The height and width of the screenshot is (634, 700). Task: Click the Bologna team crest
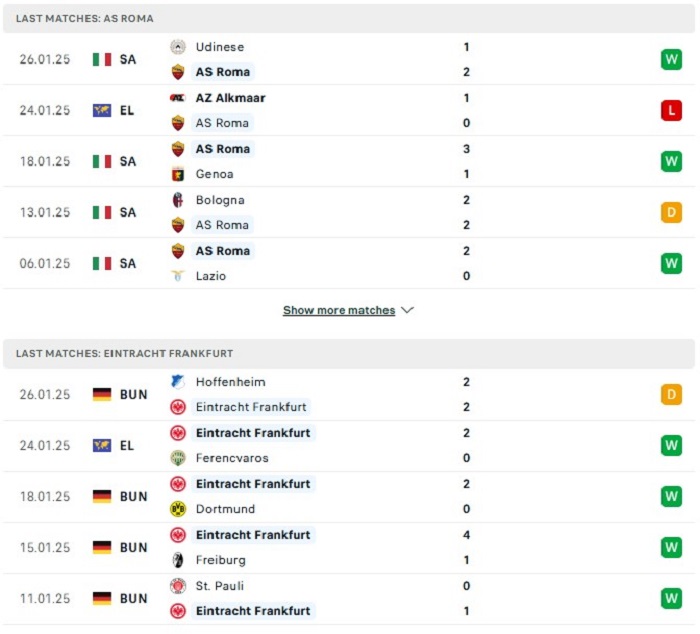click(178, 200)
